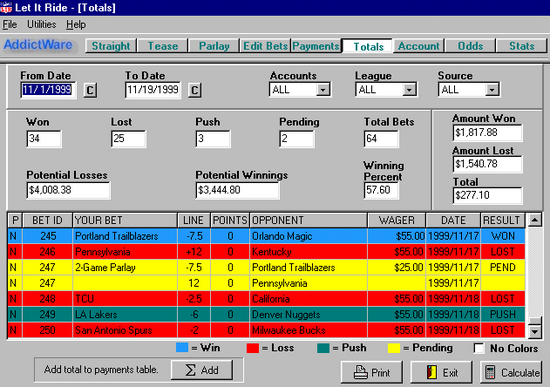
Task: Click the AddictWare logo
Action: [x=38, y=45]
